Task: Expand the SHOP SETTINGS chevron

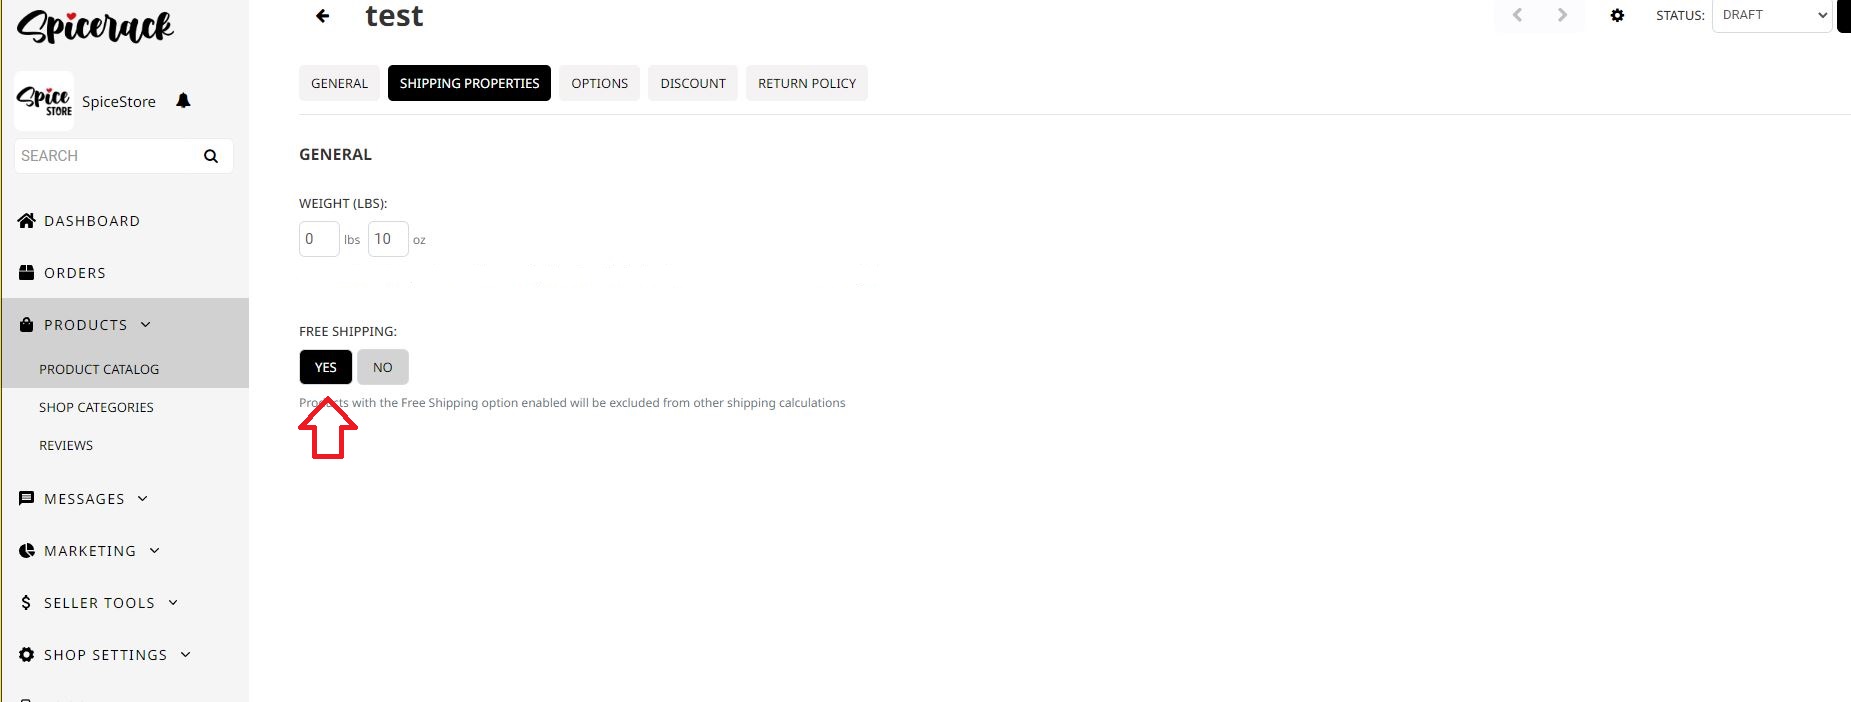Action: click(186, 655)
